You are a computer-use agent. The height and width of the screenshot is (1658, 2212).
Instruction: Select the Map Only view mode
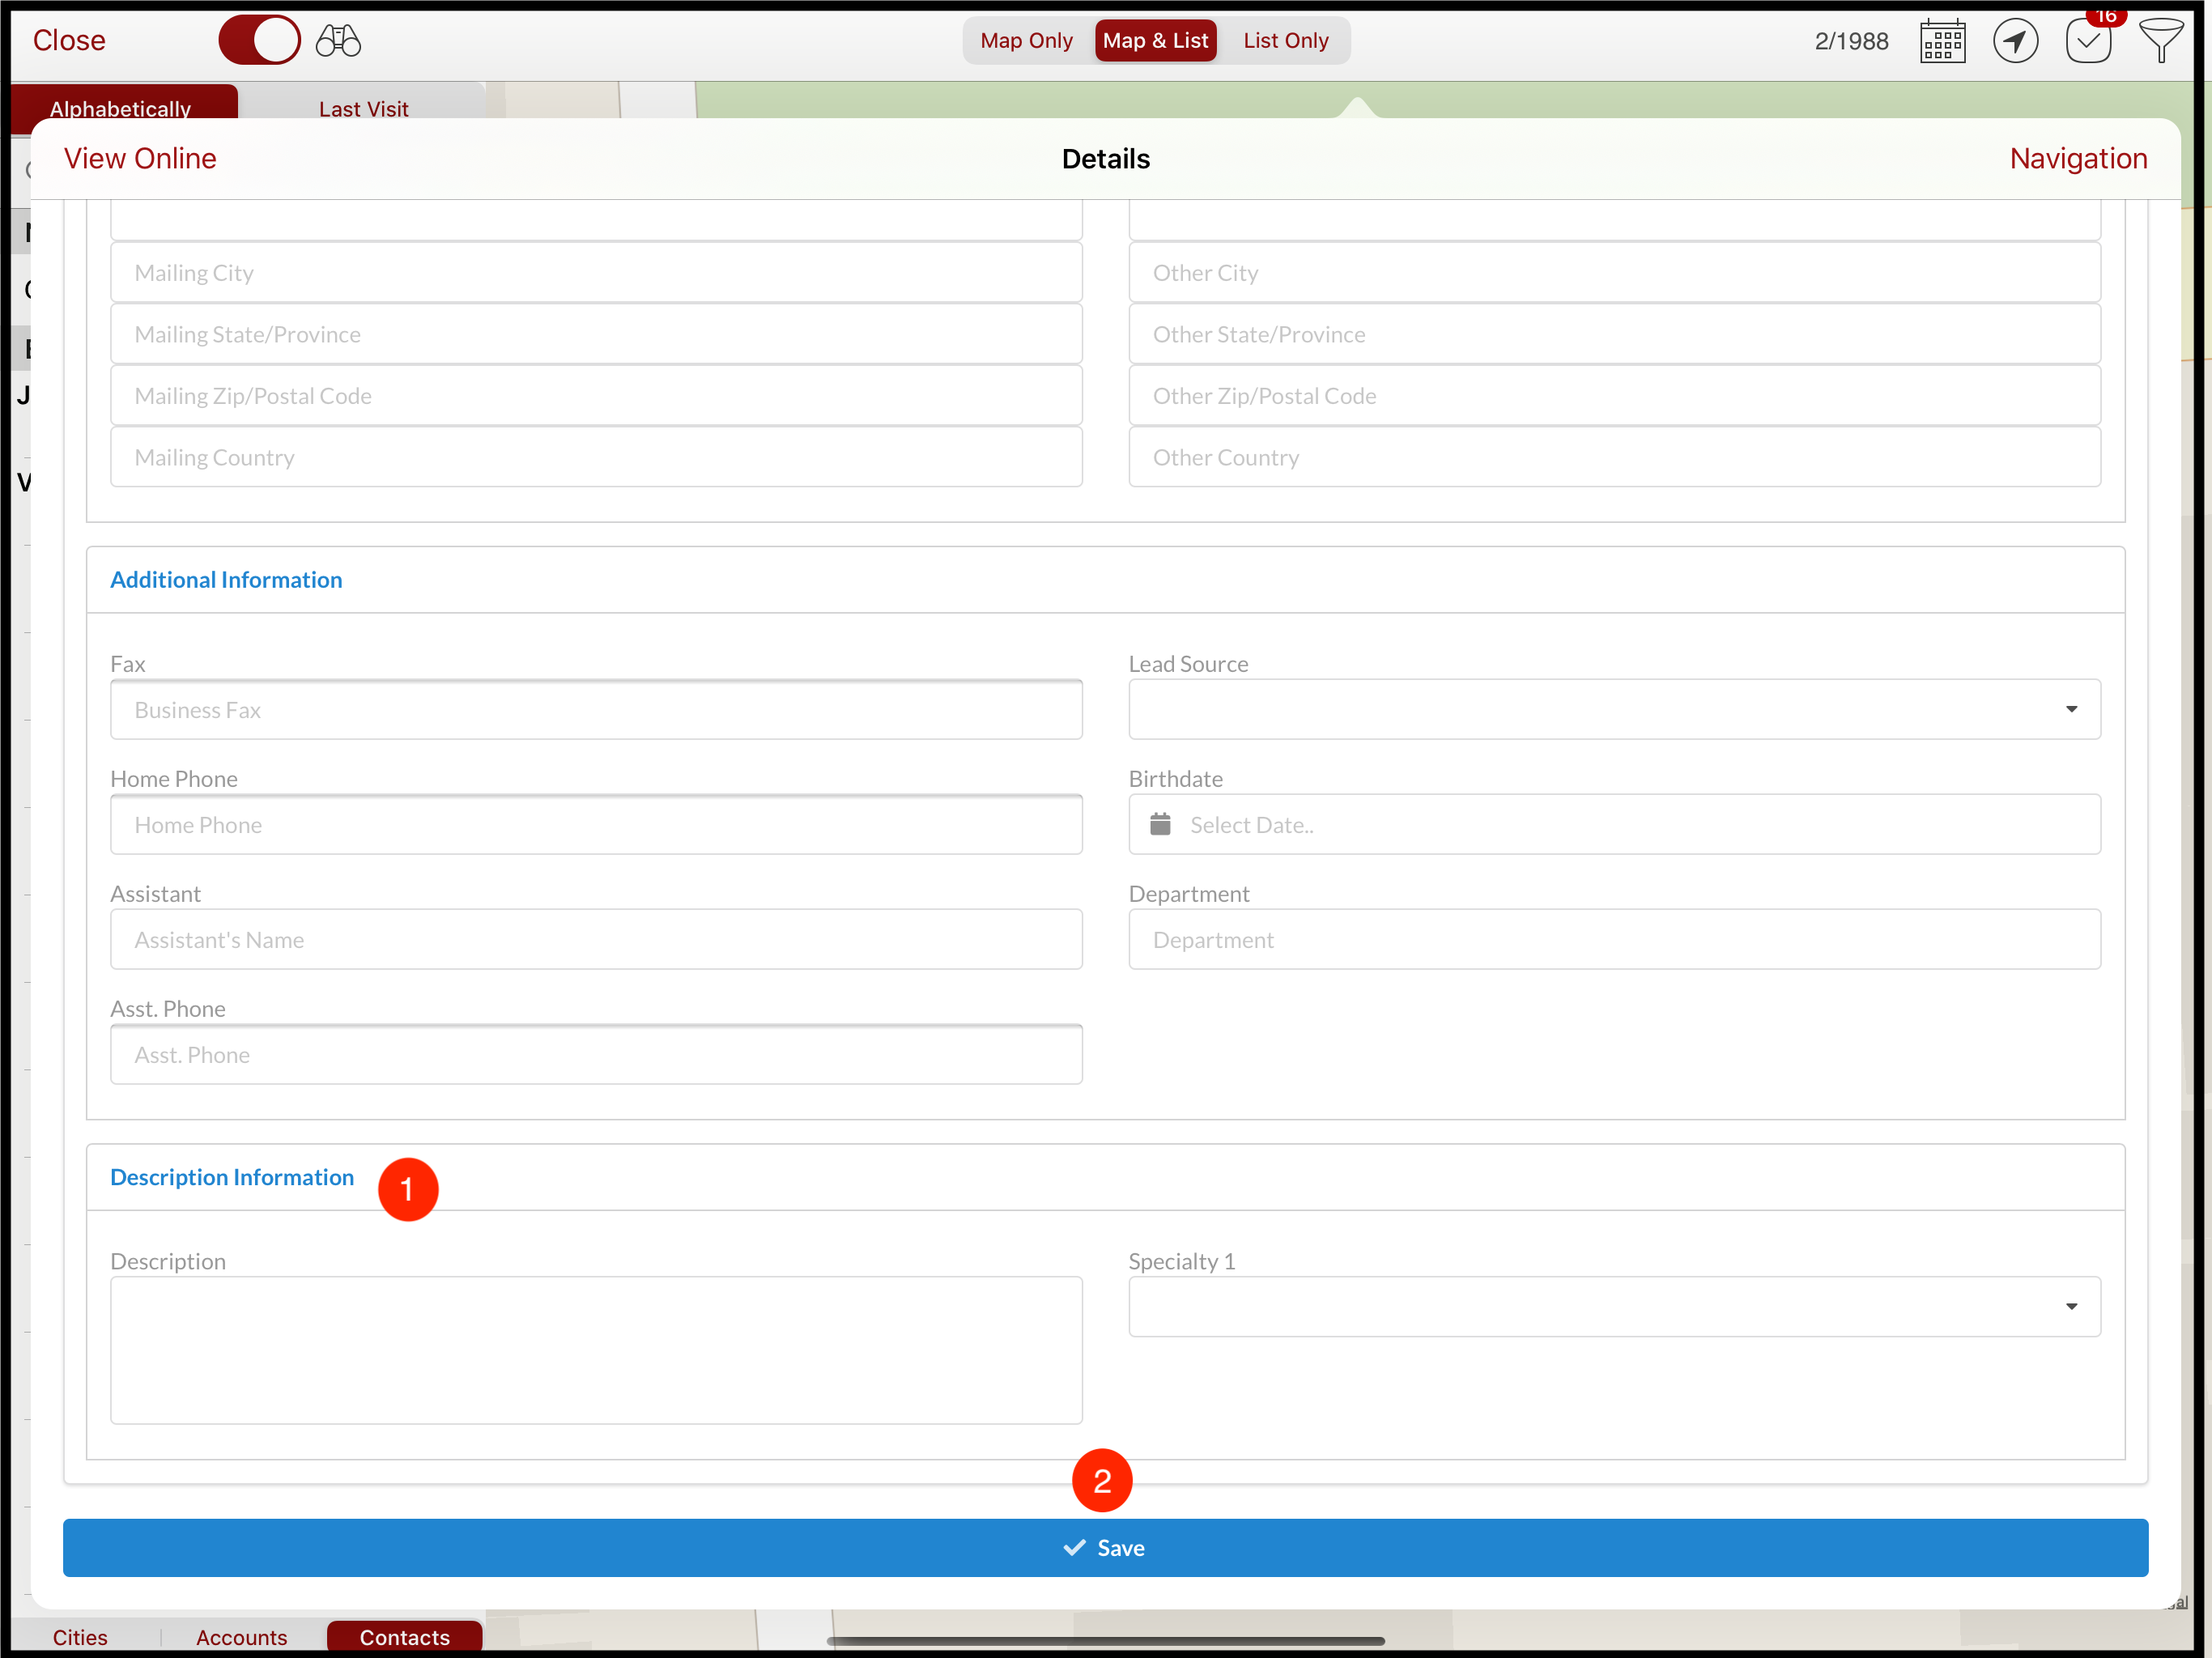pos(1025,40)
